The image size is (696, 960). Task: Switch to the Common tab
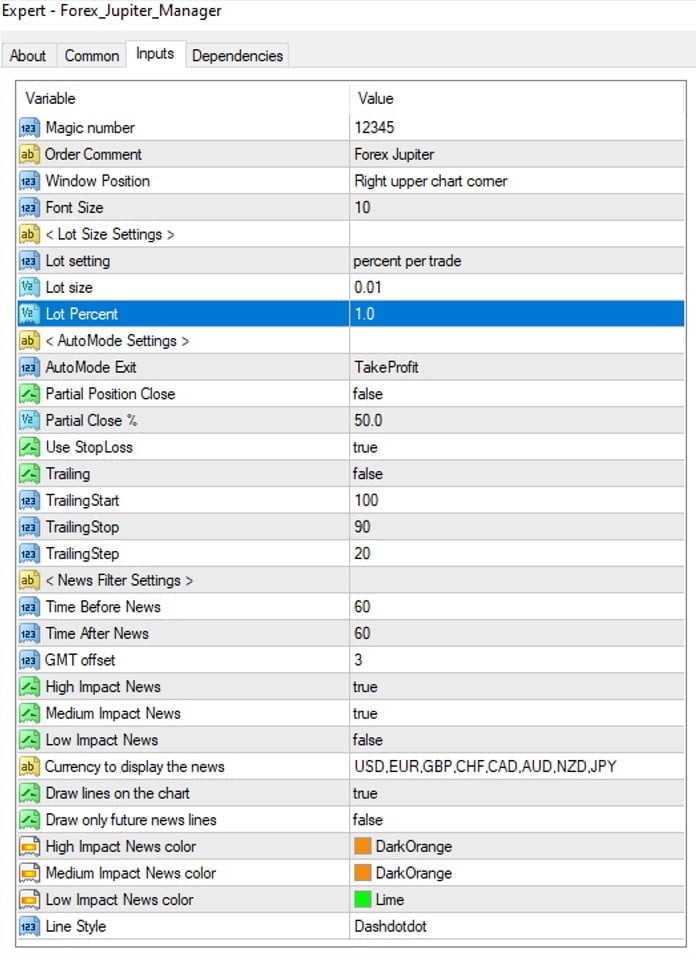91,56
